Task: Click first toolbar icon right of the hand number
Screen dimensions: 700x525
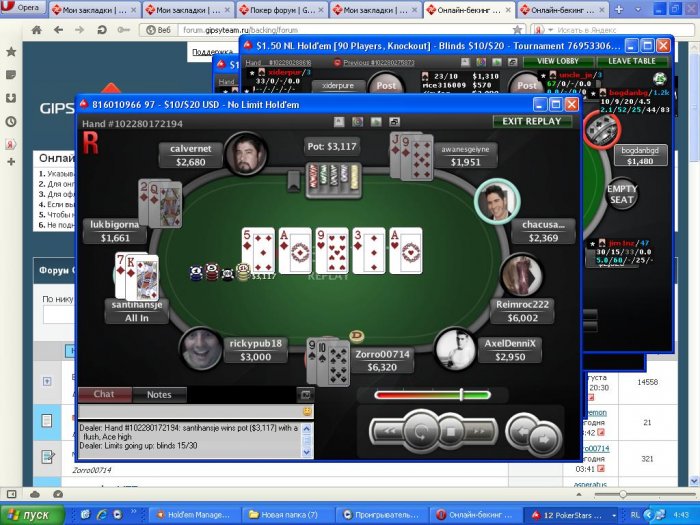Action: 339,122
